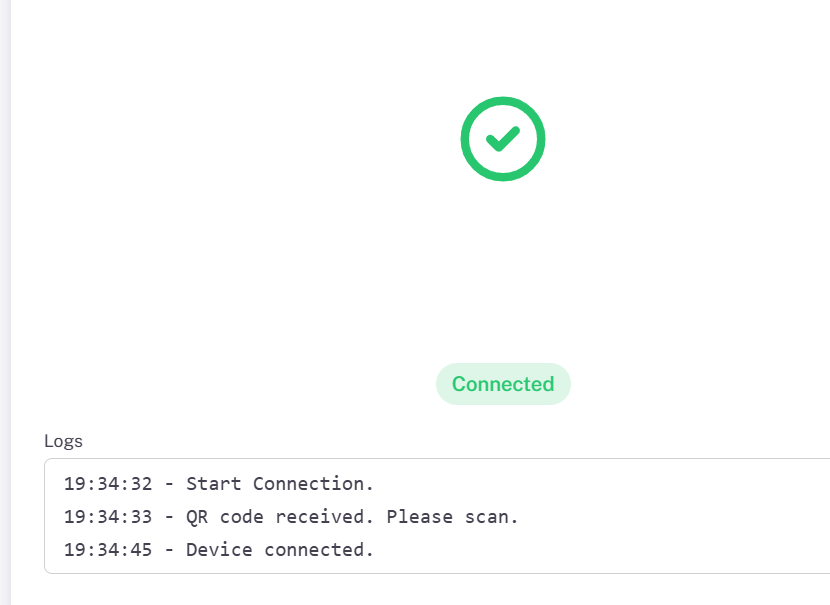
Task: Click the word "code" in the logs
Action: pyautogui.click(x=241, y=517)
